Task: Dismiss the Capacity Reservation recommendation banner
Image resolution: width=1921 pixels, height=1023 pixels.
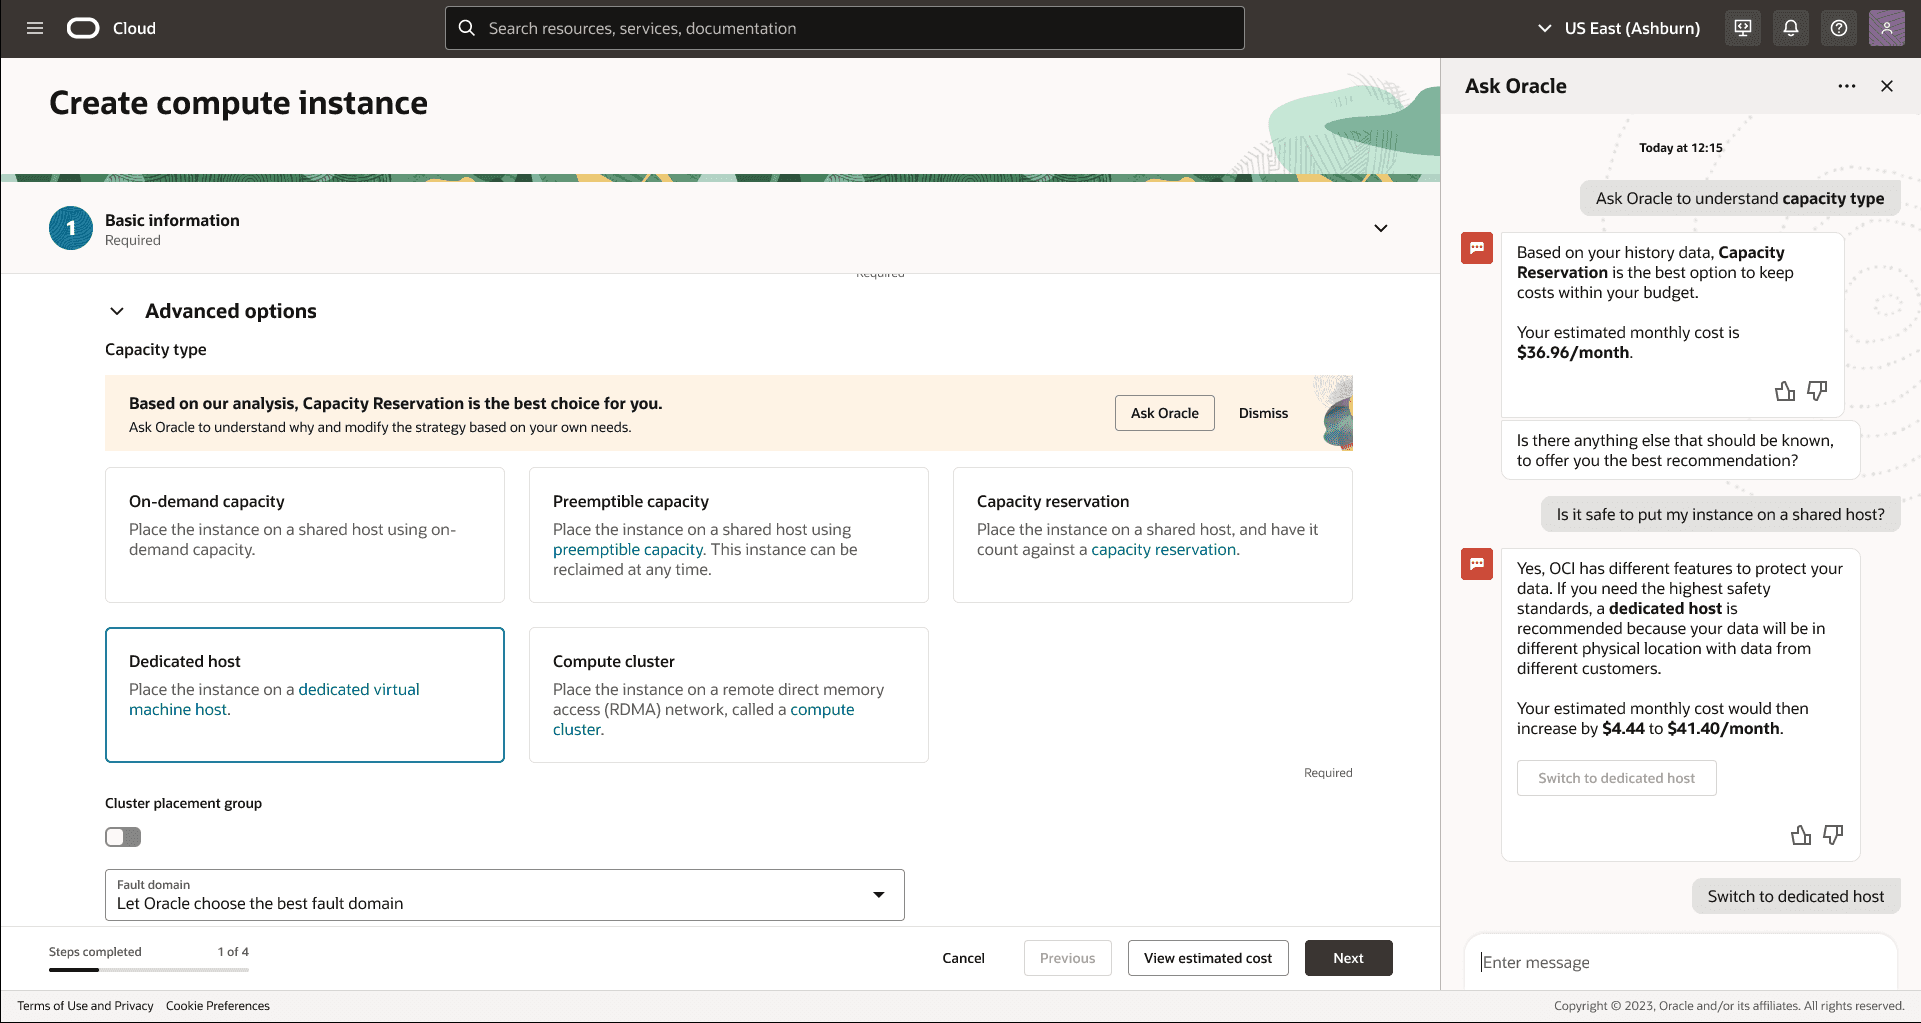Action: pos(1263,413)
